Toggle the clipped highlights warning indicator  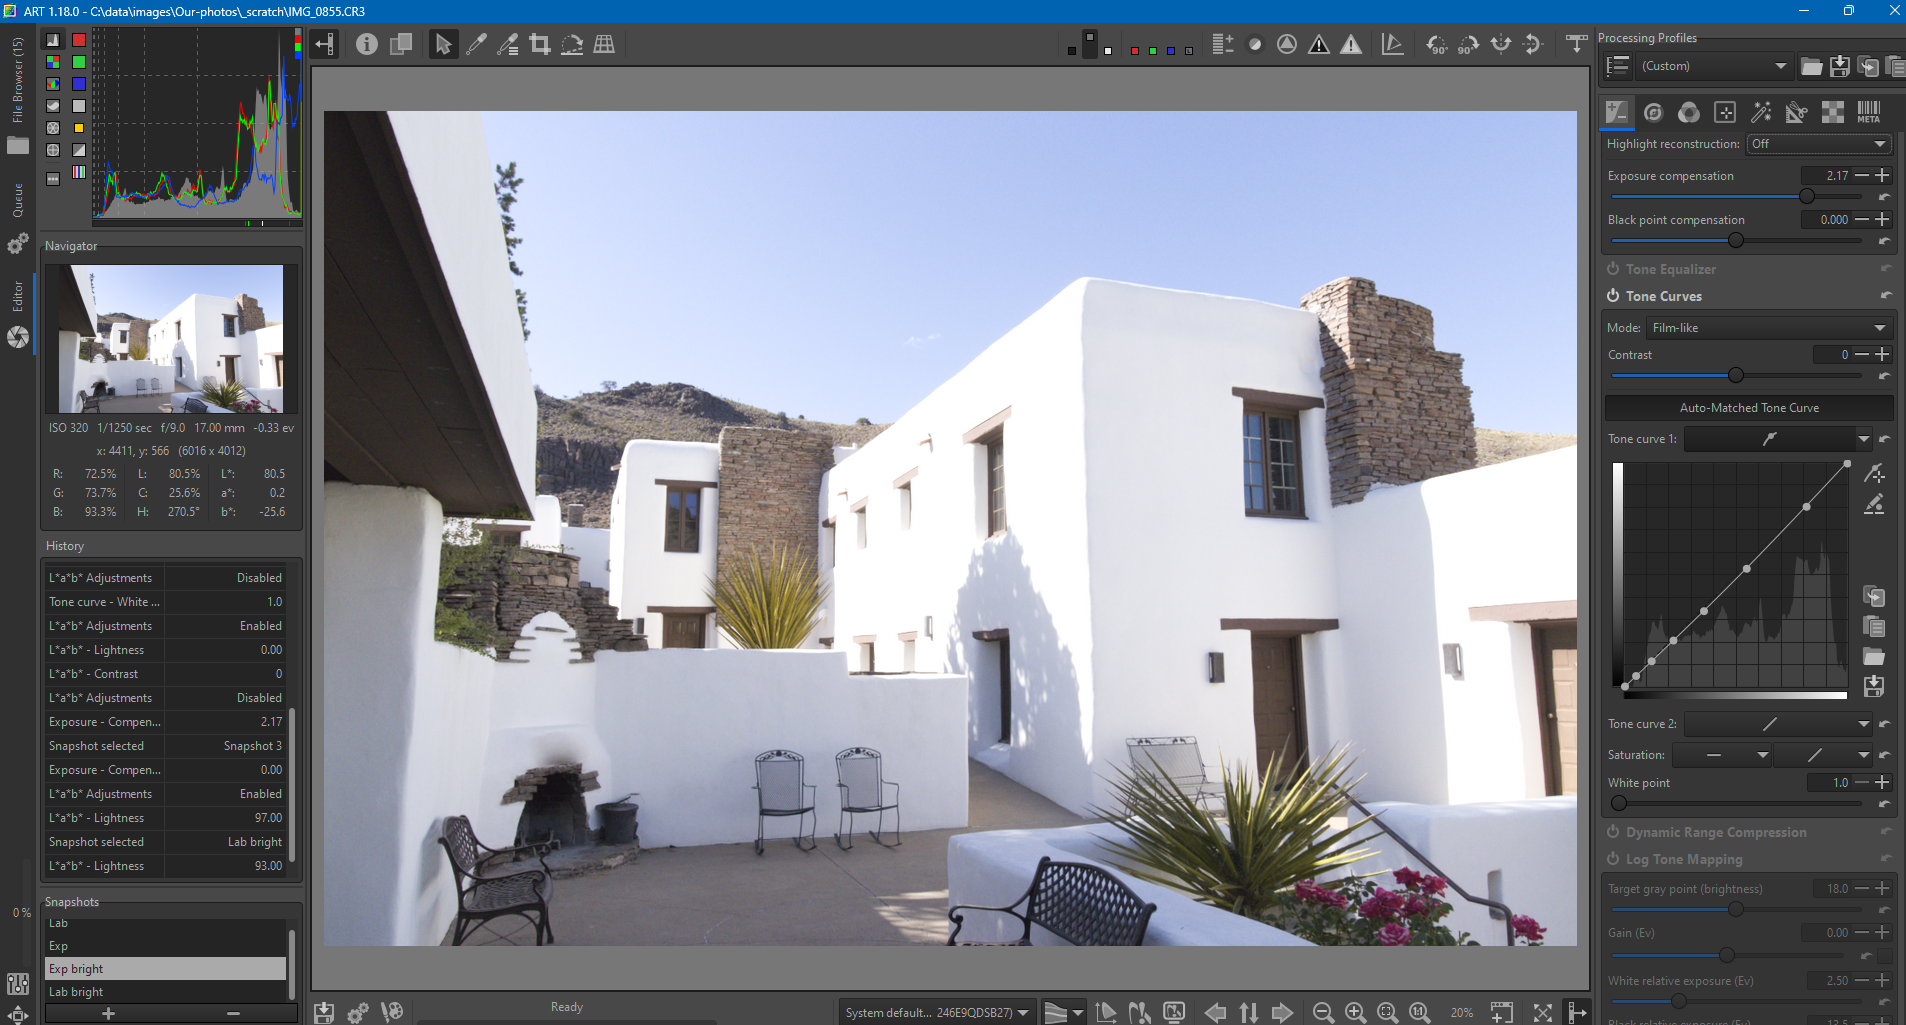point(1351,44)
